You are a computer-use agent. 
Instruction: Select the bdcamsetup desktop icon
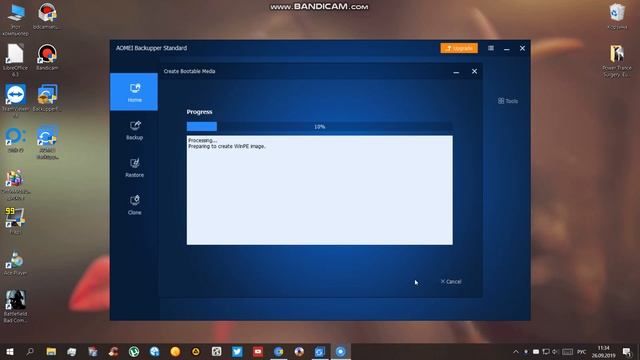click(x=47, y=16)
